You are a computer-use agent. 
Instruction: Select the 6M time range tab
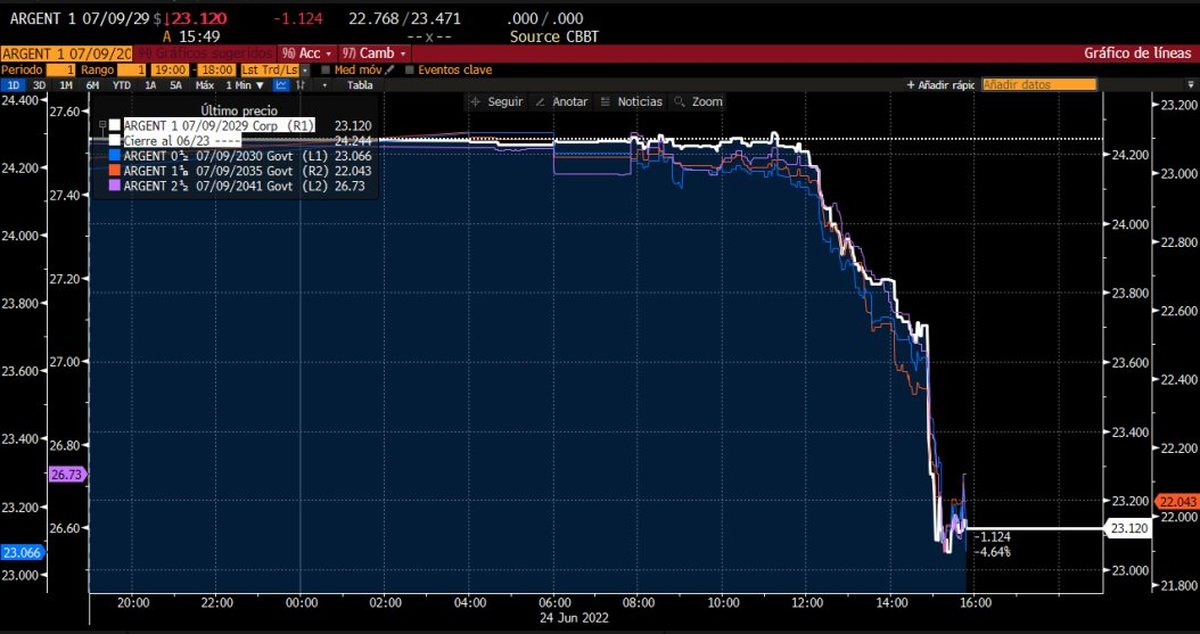pos(92,85)
